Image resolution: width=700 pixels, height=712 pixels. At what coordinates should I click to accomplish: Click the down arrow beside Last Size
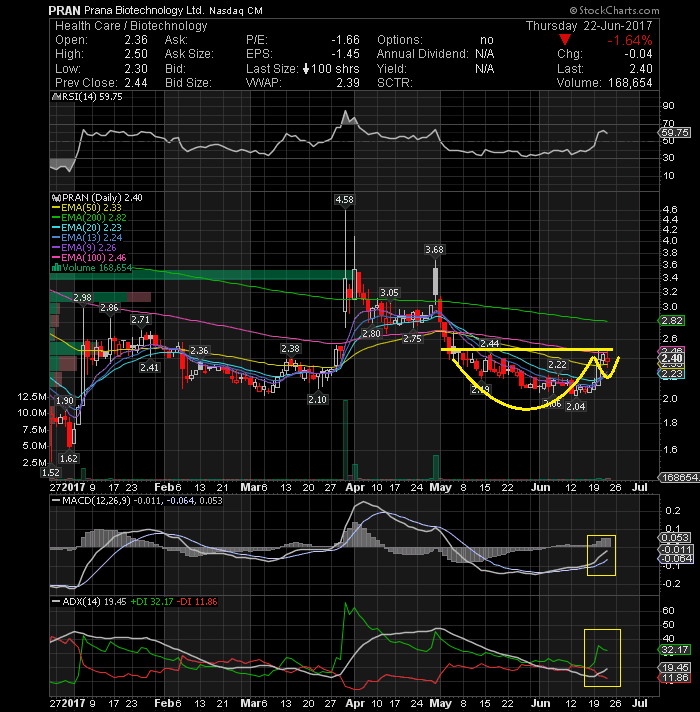tap(306, 69)
